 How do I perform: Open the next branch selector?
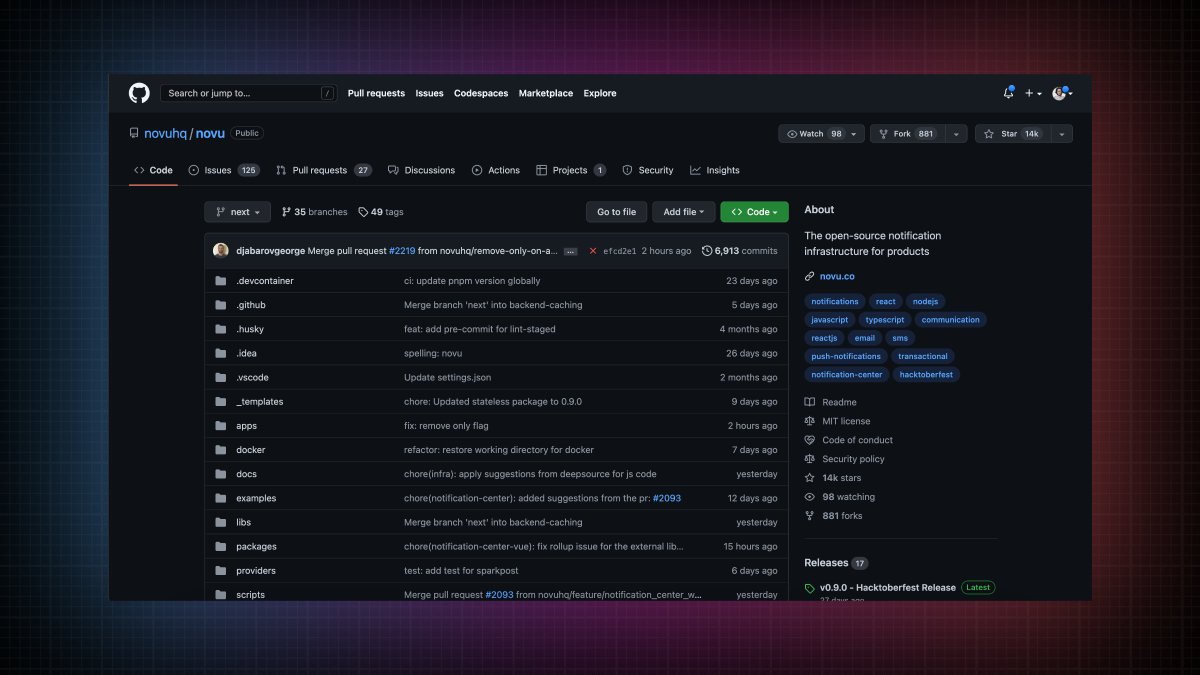coord(237,211)
